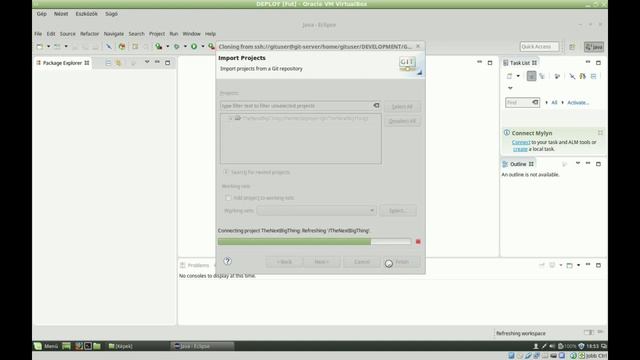
Task: Collapse all items in Package Explorer
Action: click(108, 63)
